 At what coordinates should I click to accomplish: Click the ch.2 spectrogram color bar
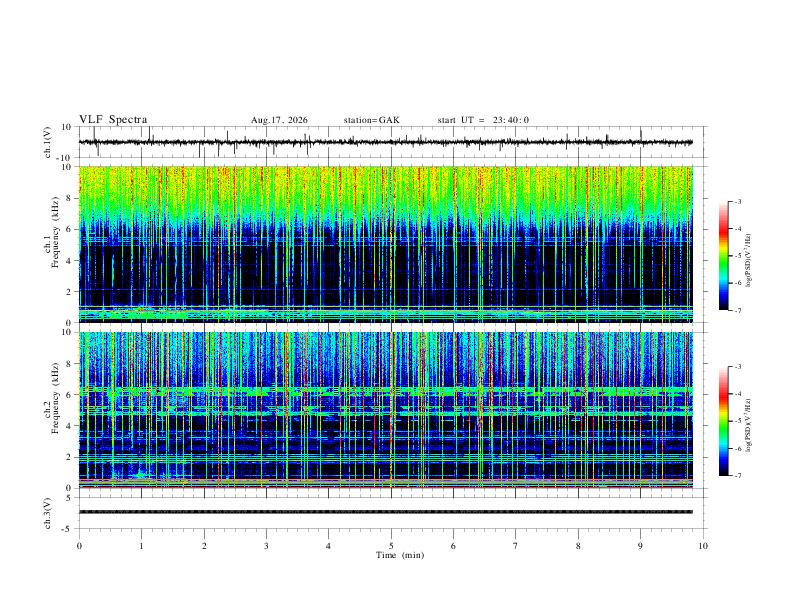(x=723, y=421)
